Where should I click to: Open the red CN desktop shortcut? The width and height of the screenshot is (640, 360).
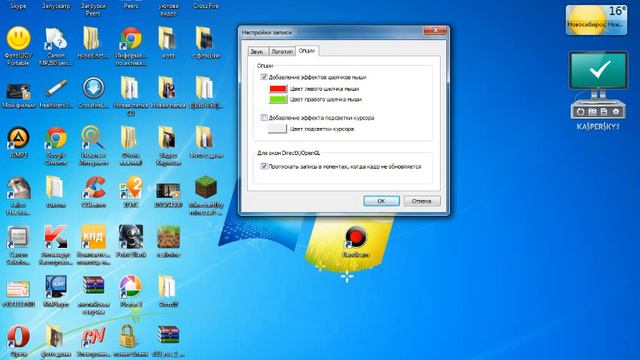pos(93,336)
